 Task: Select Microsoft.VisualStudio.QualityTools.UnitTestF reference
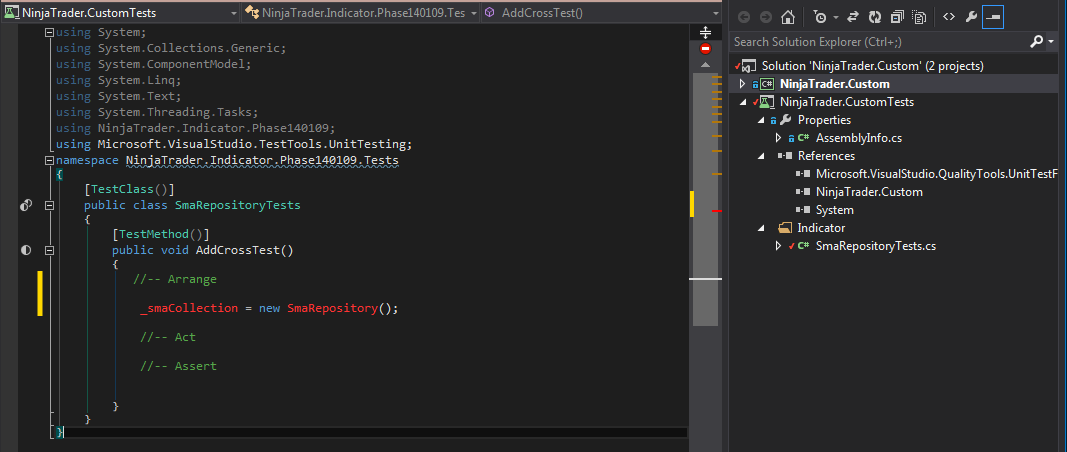pyautogui.click(x=937, y=174)
